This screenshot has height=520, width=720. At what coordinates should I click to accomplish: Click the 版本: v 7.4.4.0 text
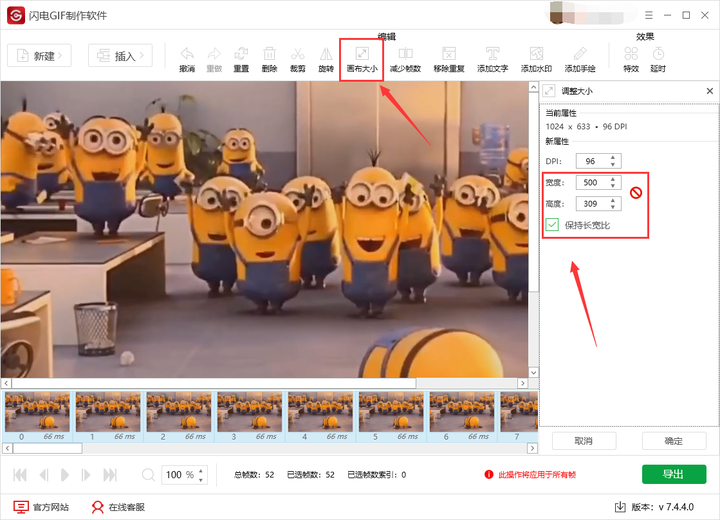(662, 507)
